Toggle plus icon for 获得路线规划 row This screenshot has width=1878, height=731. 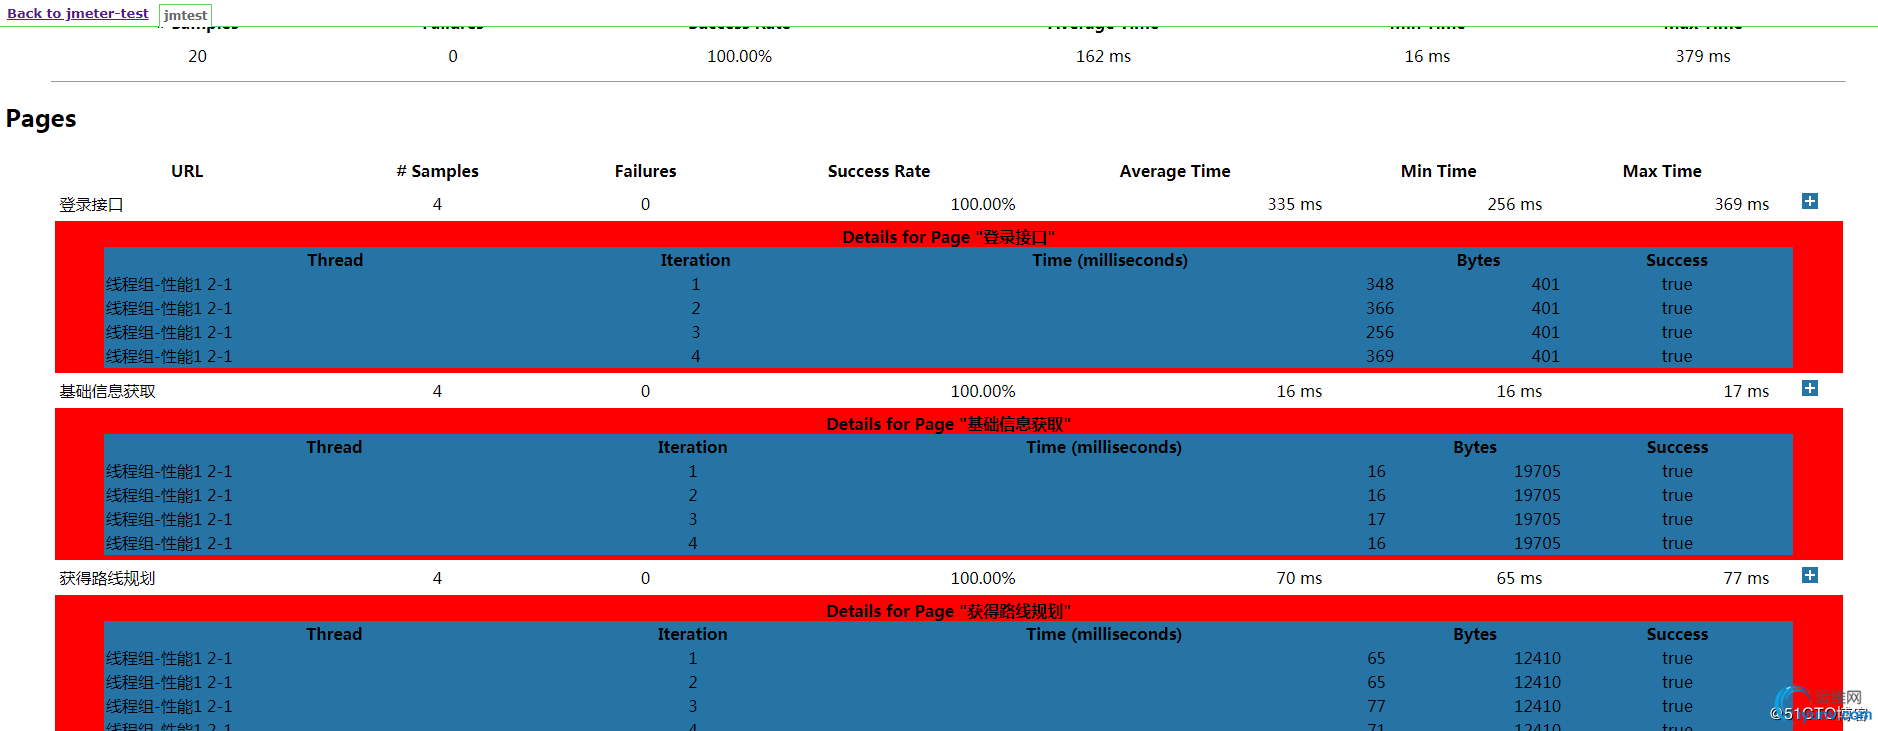pos(1809,576)
